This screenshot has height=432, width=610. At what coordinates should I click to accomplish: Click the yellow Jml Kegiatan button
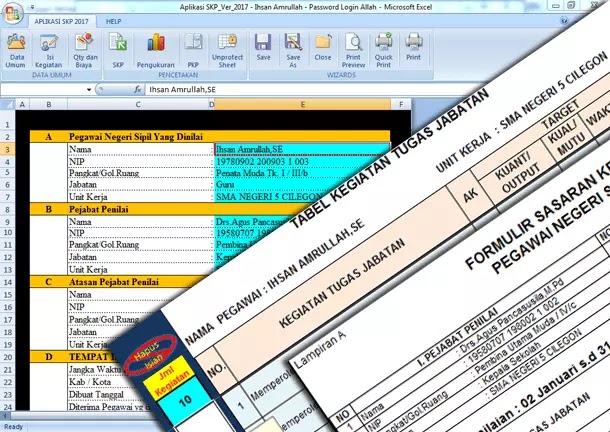[x=169, y=379]
